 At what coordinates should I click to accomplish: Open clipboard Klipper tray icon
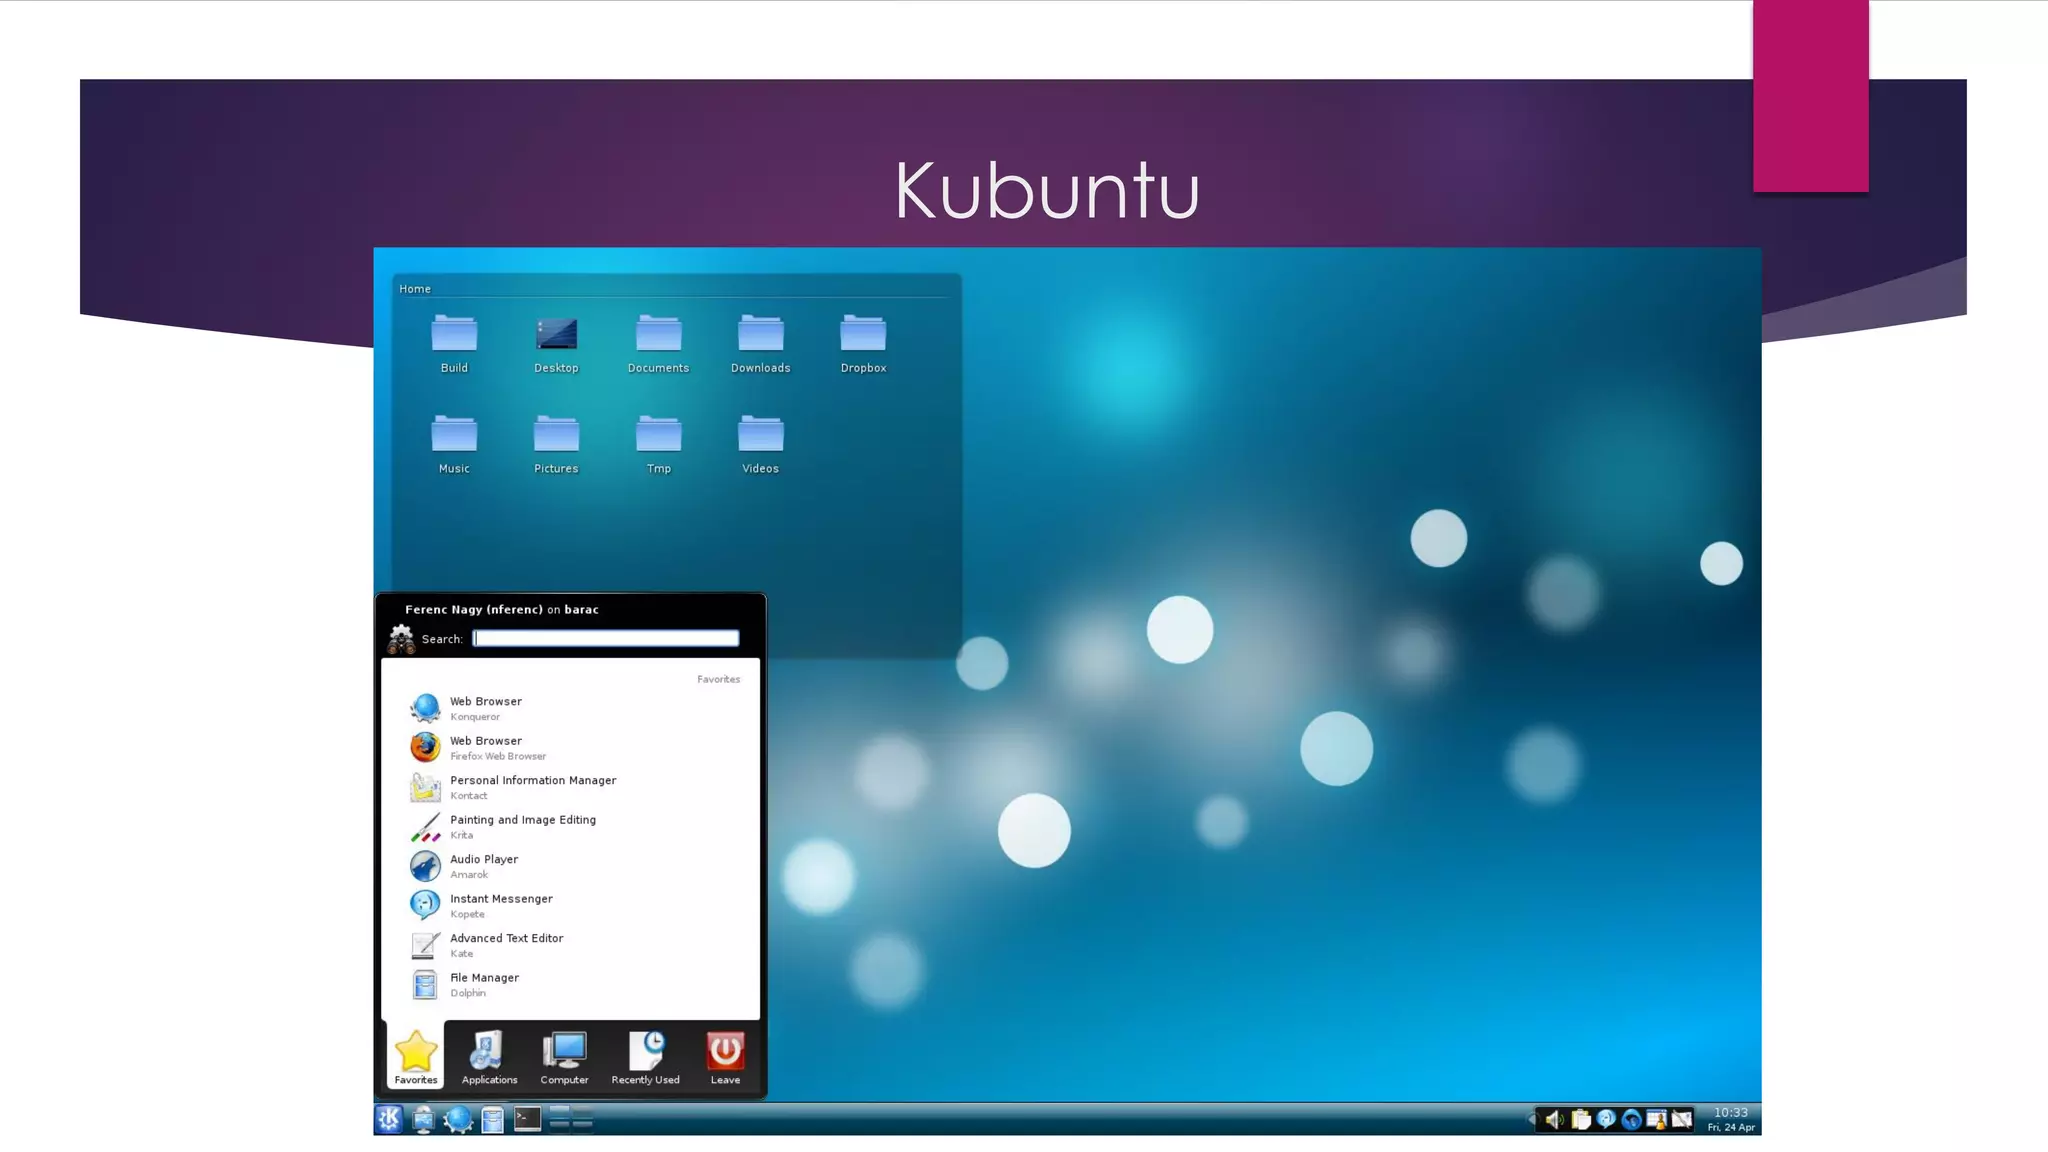(x=1581, y=1120)
